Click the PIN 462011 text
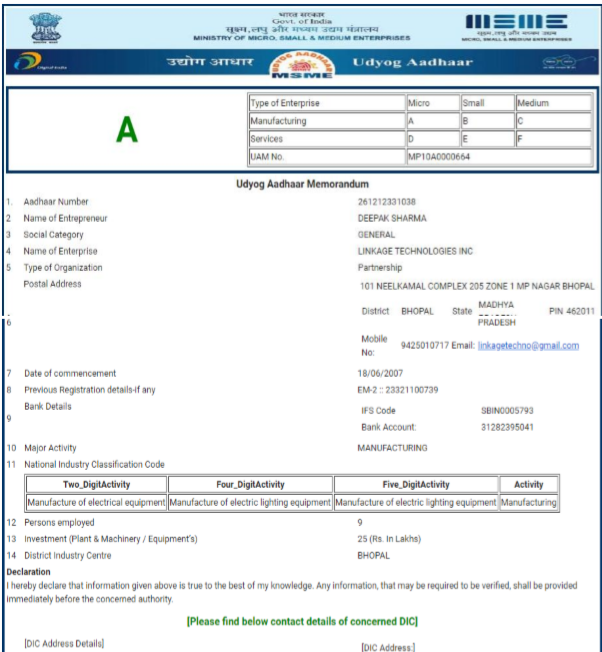 (572, 311)
